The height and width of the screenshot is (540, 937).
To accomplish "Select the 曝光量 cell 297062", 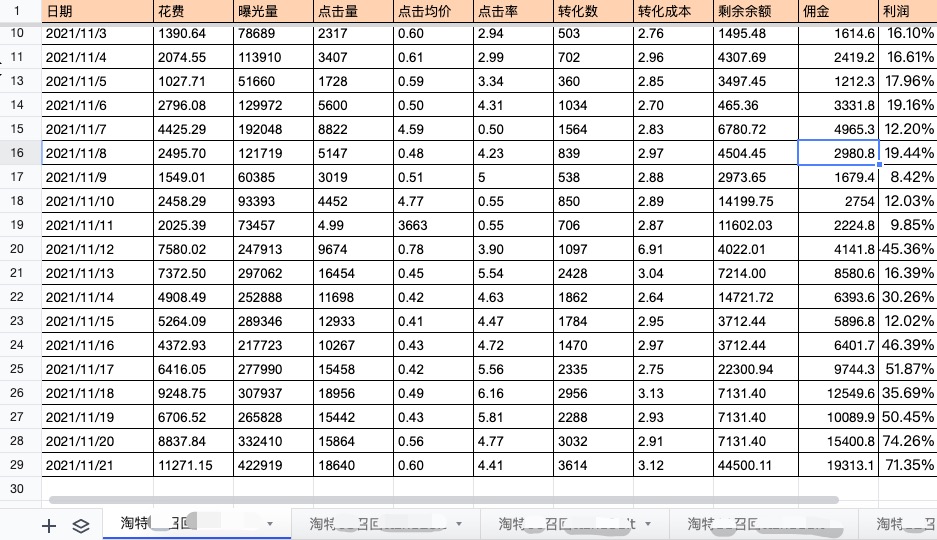I will [x=274, y=273].
